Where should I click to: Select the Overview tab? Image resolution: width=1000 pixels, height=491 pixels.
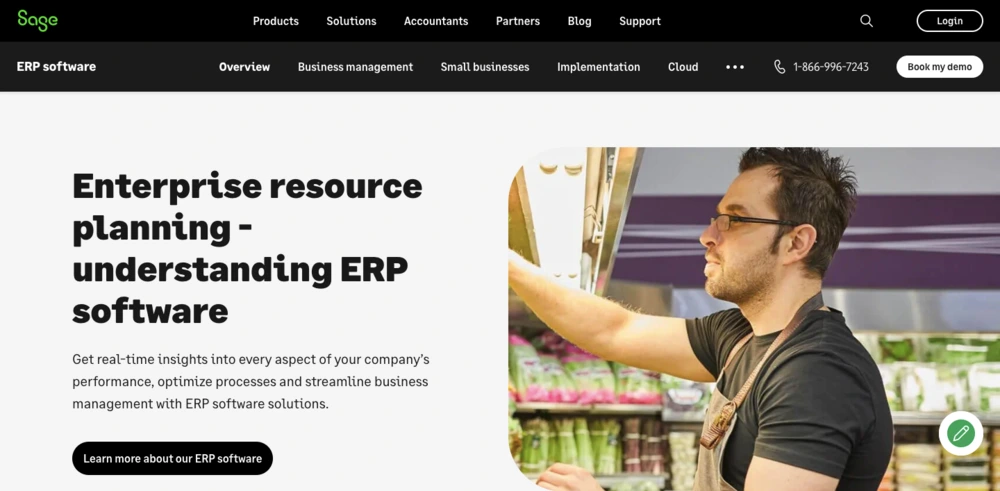click(x=244, y=67)
